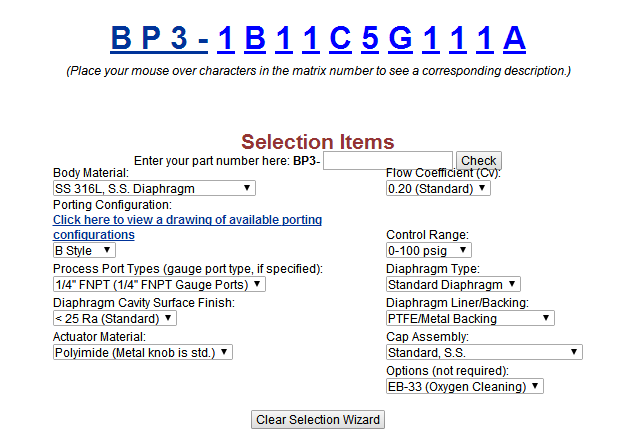Open the Diaphragm Type dropdown
634x436 pixels.
(x=453, y=284)
